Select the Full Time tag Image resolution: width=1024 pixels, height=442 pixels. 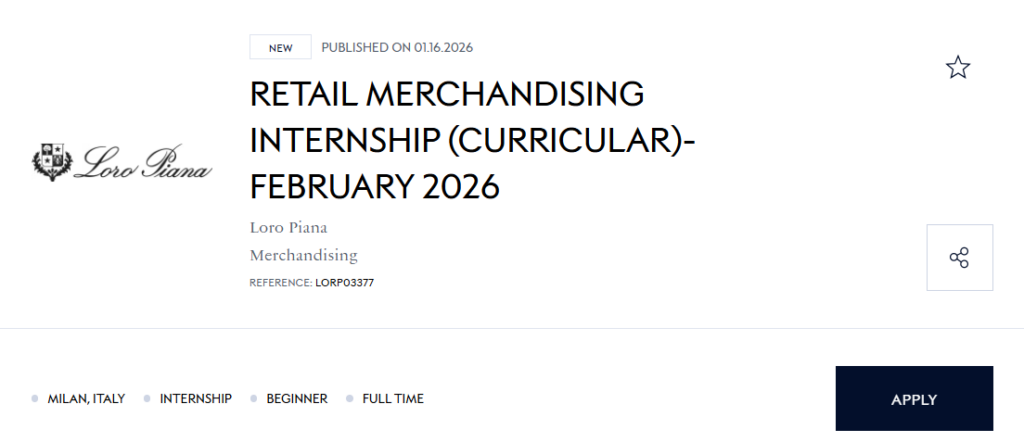point(393,399)
